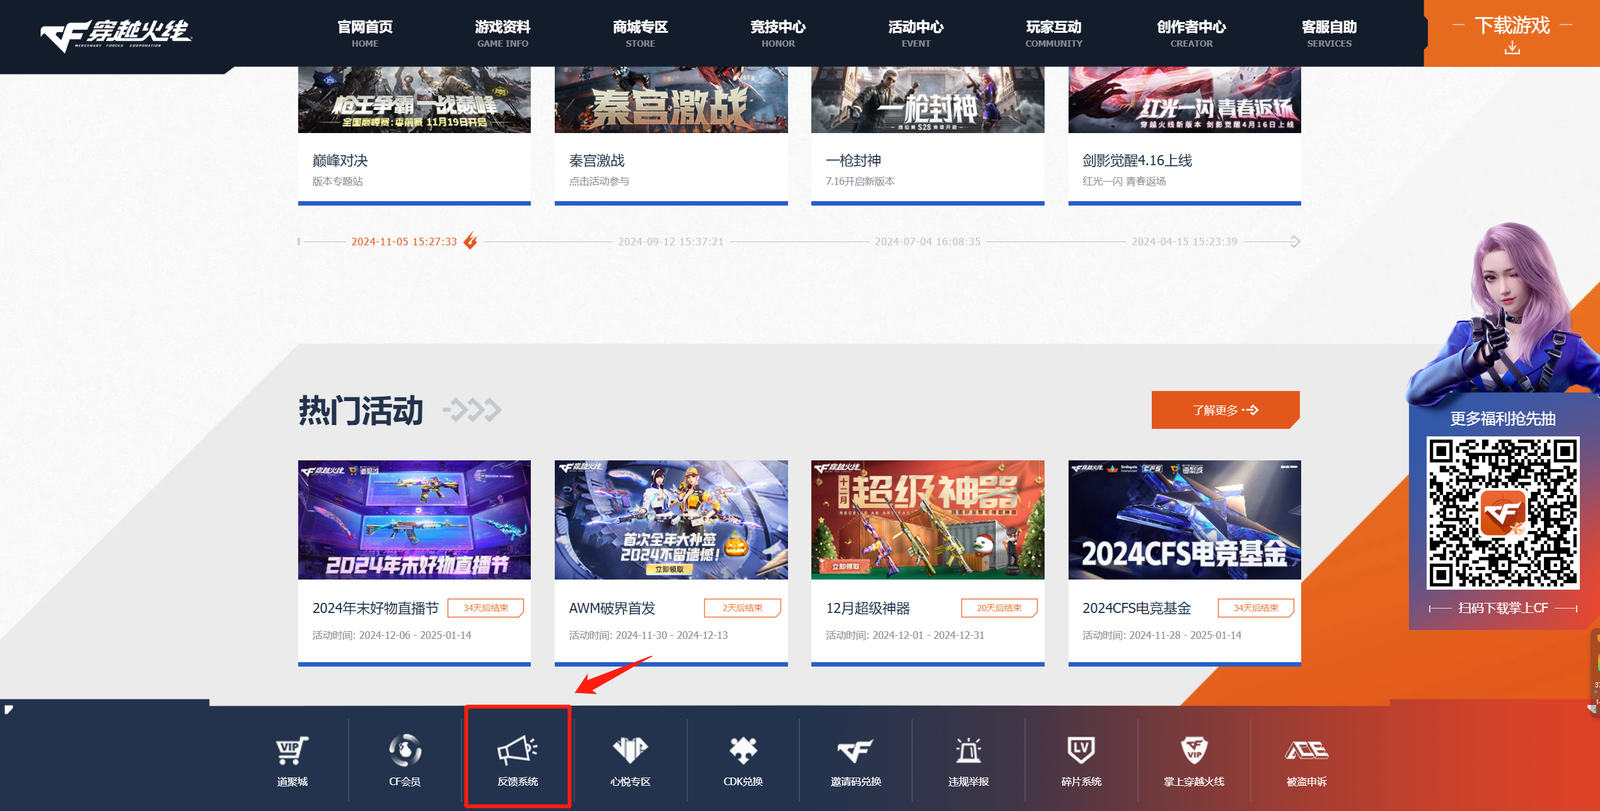Click 活动时间 2024-12-01 - 2024-12-31 text

click(905, 635)
